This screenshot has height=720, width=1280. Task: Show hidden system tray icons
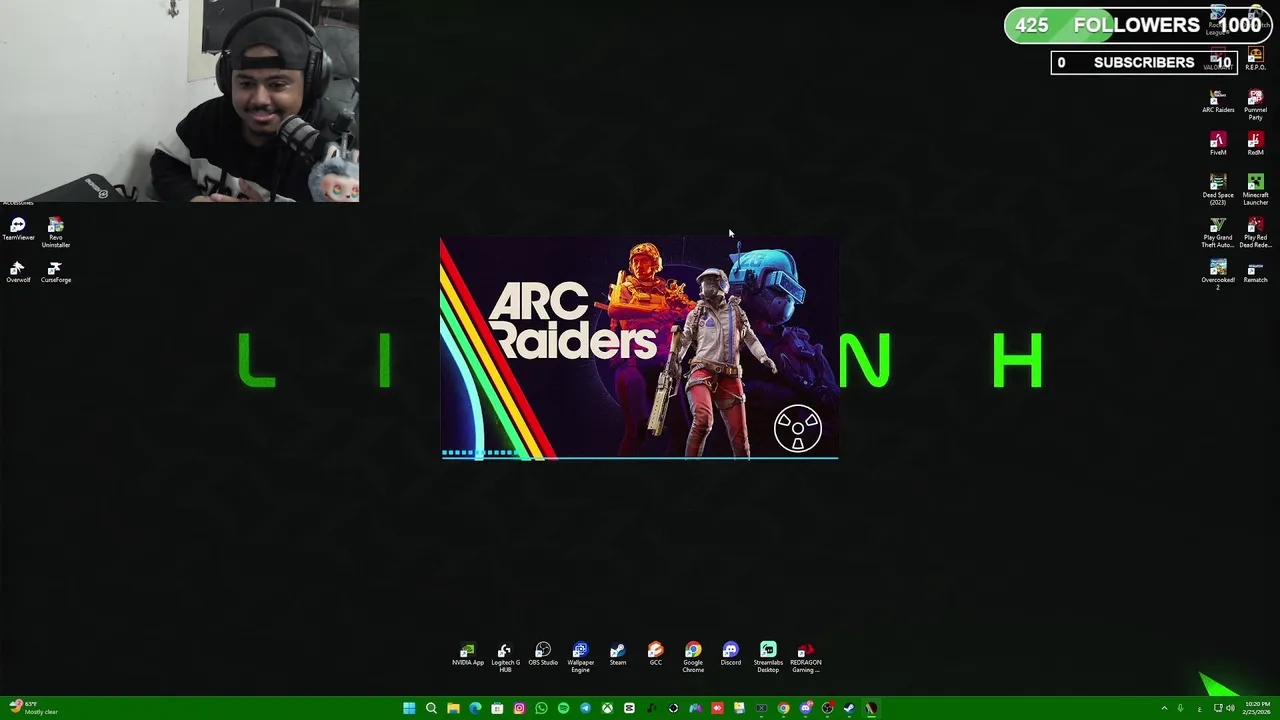point(1164,708)
